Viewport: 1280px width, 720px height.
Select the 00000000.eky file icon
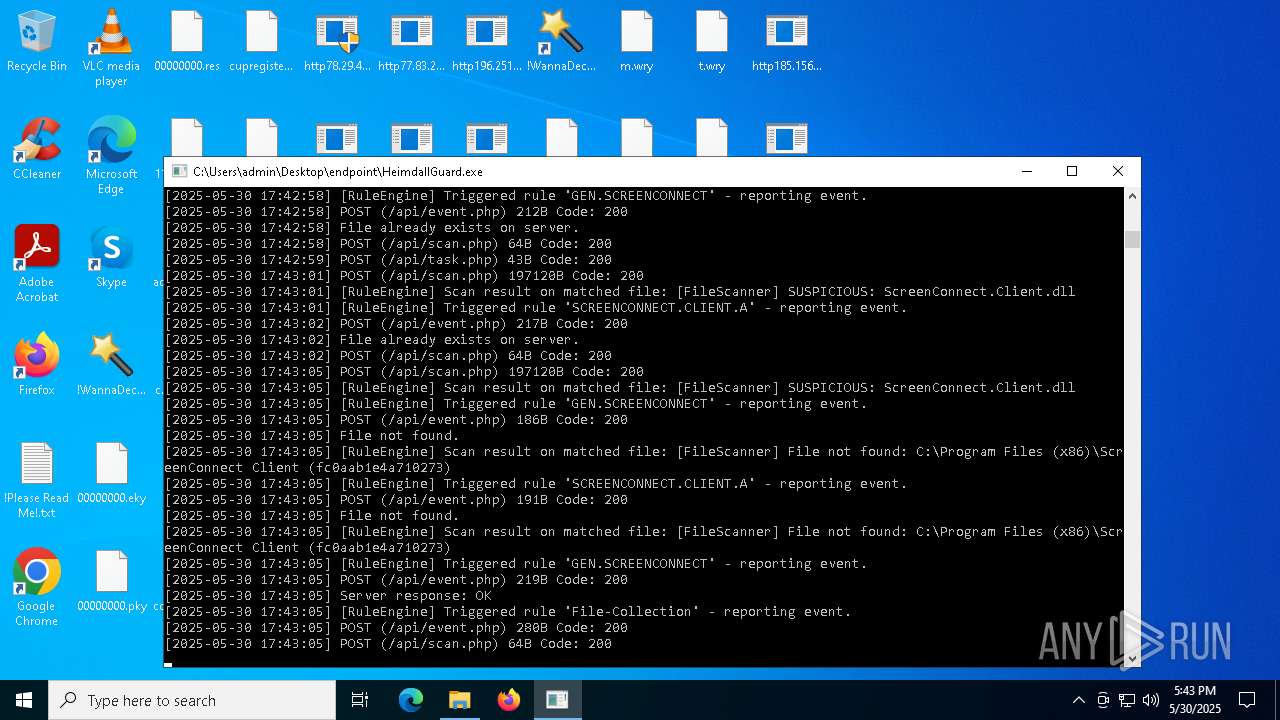pos(111,473)
